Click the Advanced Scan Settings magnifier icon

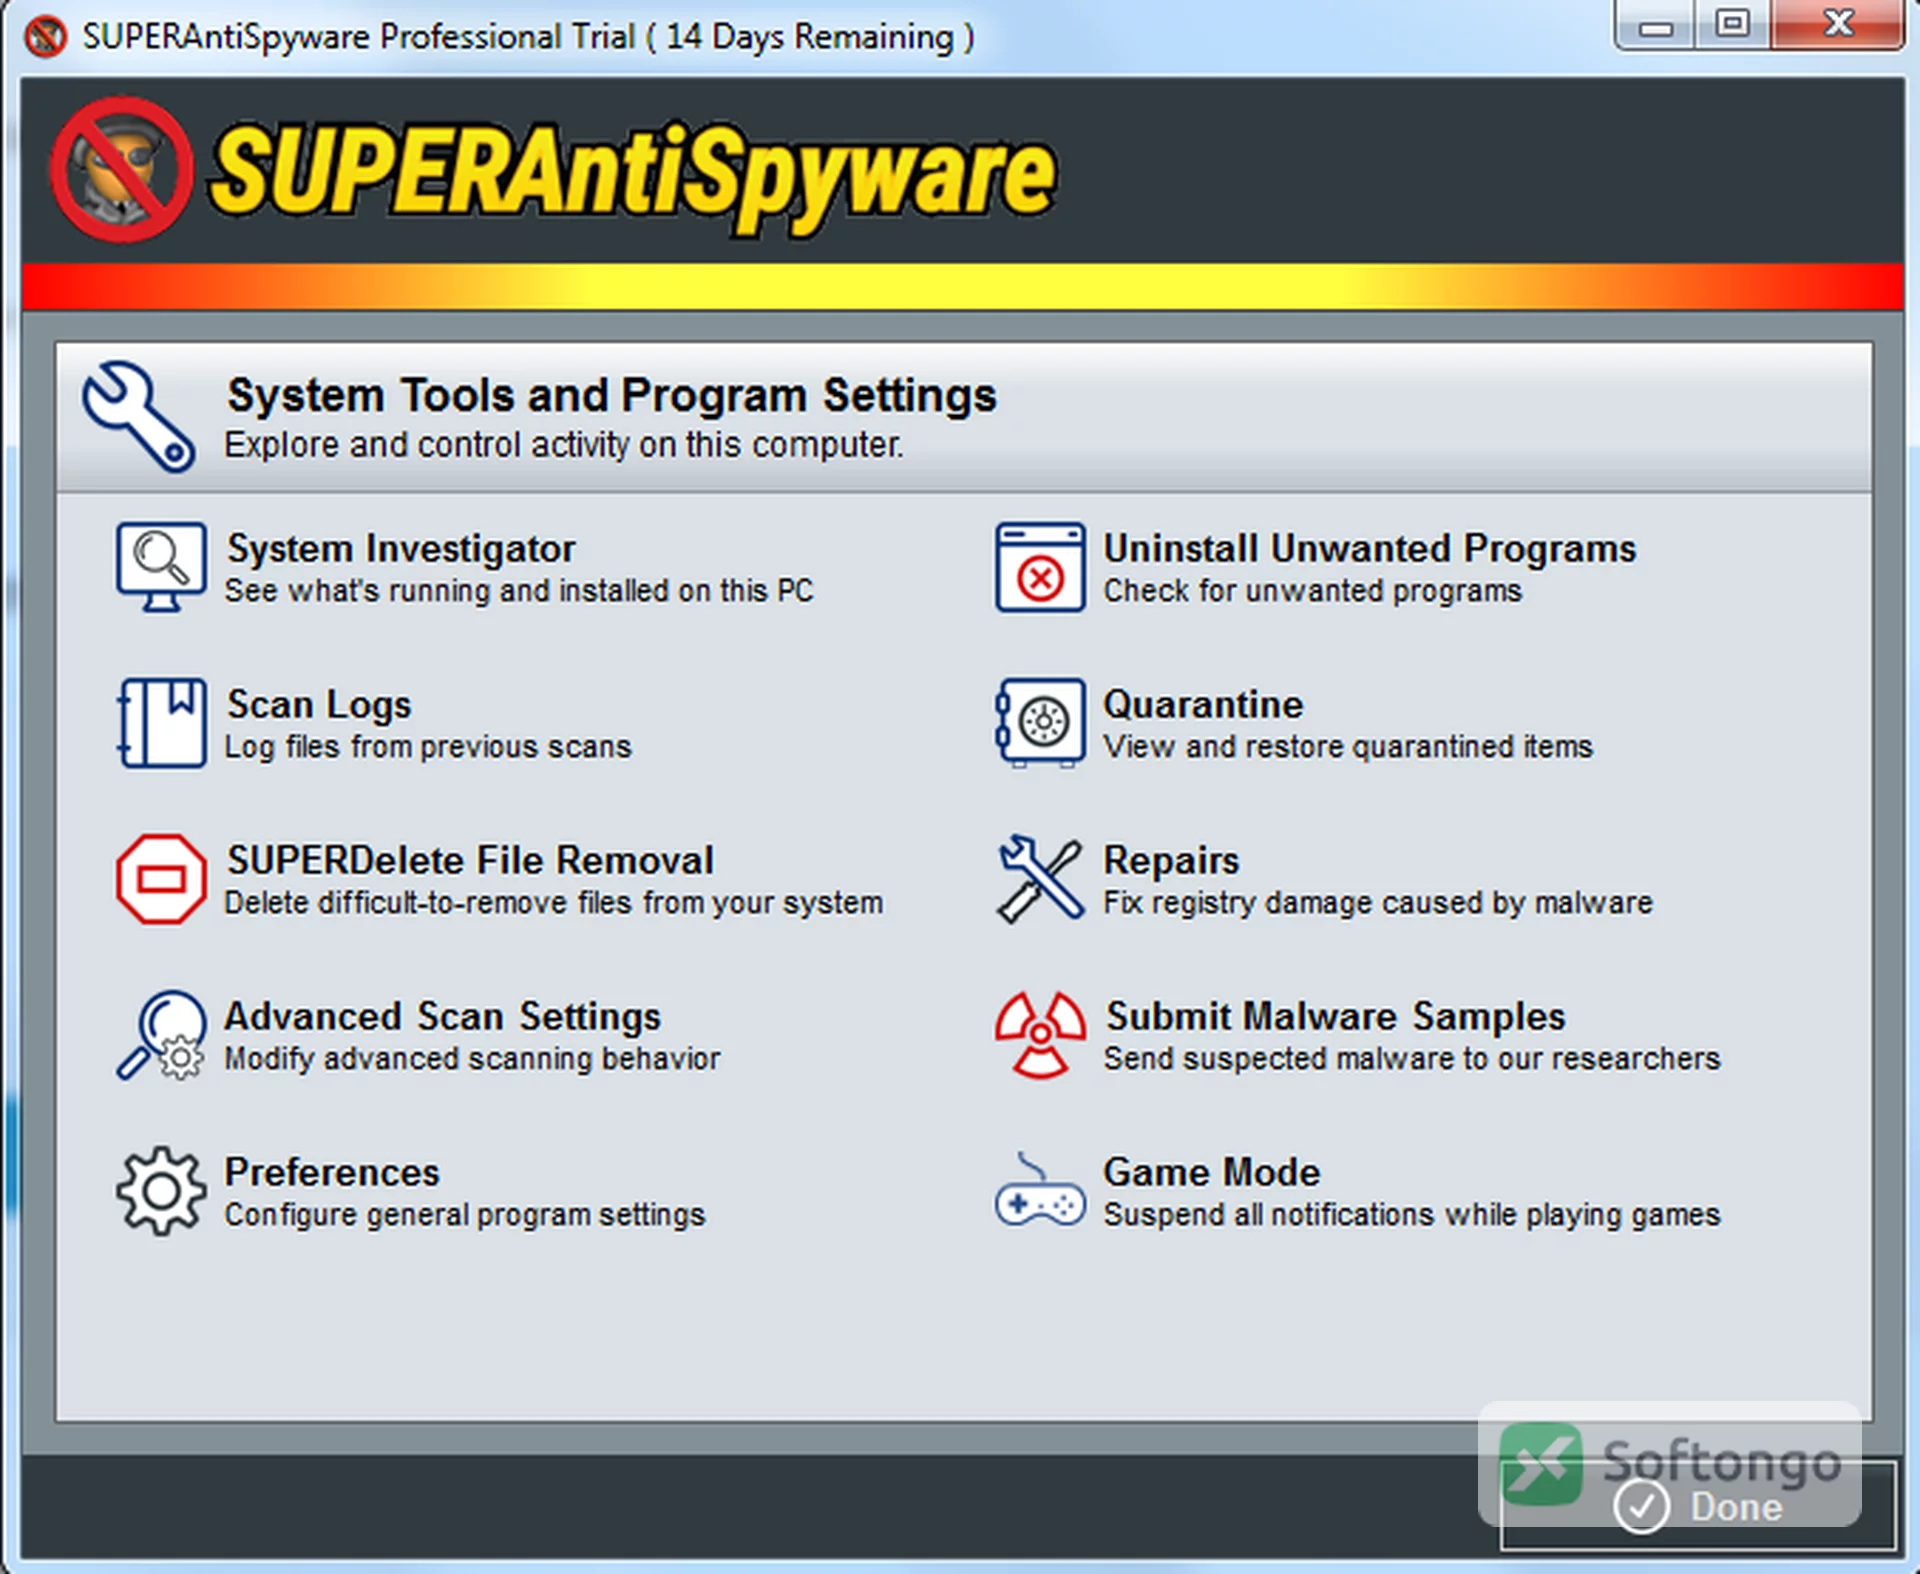tap(161, 1036)
